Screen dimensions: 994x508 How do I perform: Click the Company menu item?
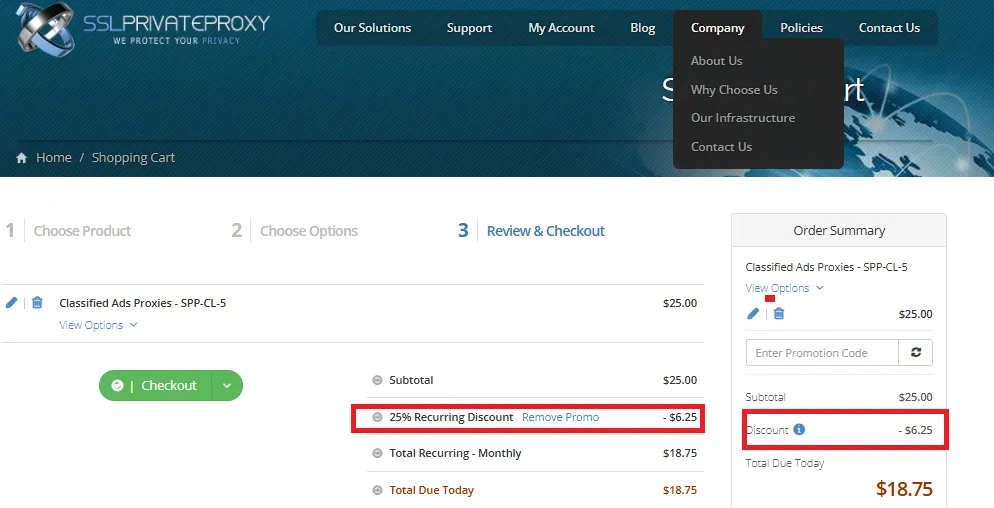pyautogui.click(x=718, y=28)
